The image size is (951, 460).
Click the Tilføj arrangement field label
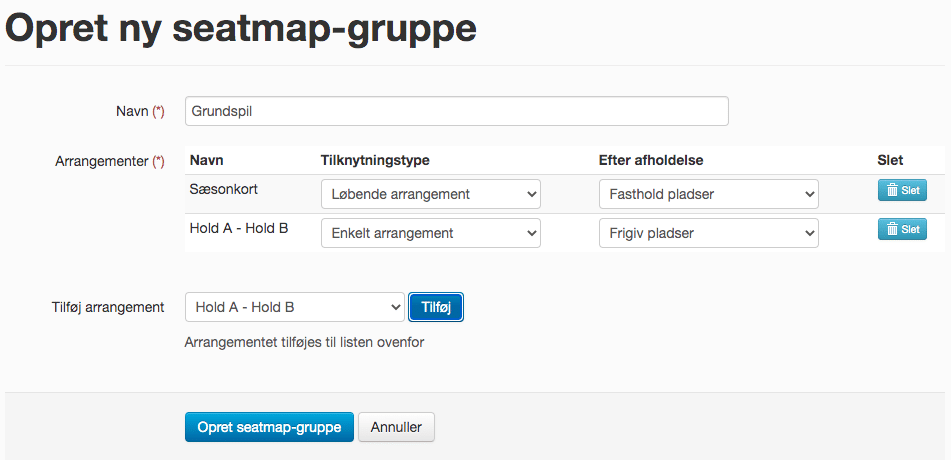108,307
